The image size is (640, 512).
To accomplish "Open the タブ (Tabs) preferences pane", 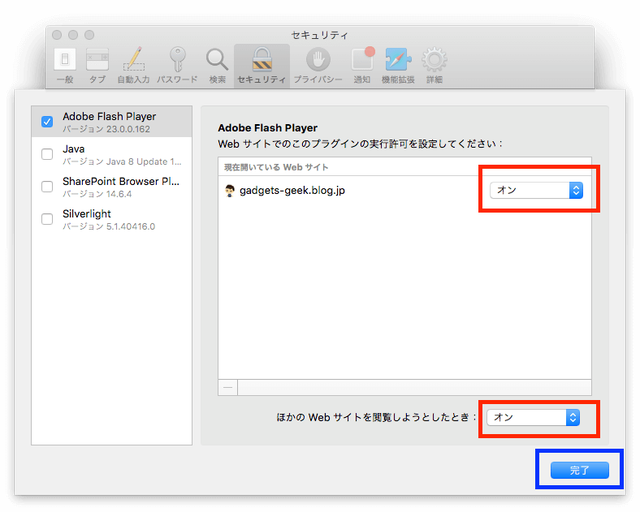I will [97, 65].
